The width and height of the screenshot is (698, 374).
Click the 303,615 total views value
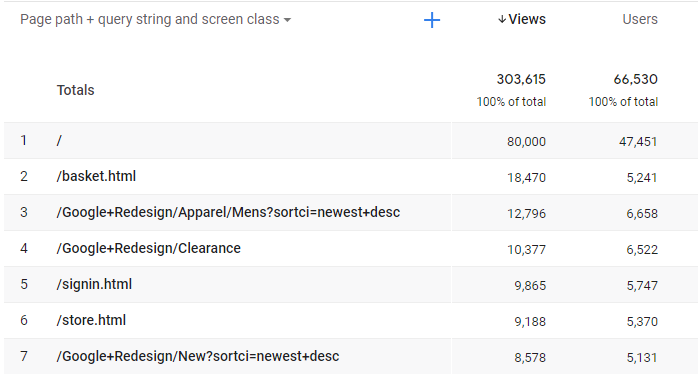pyautogui.click(x=521, y=79)
